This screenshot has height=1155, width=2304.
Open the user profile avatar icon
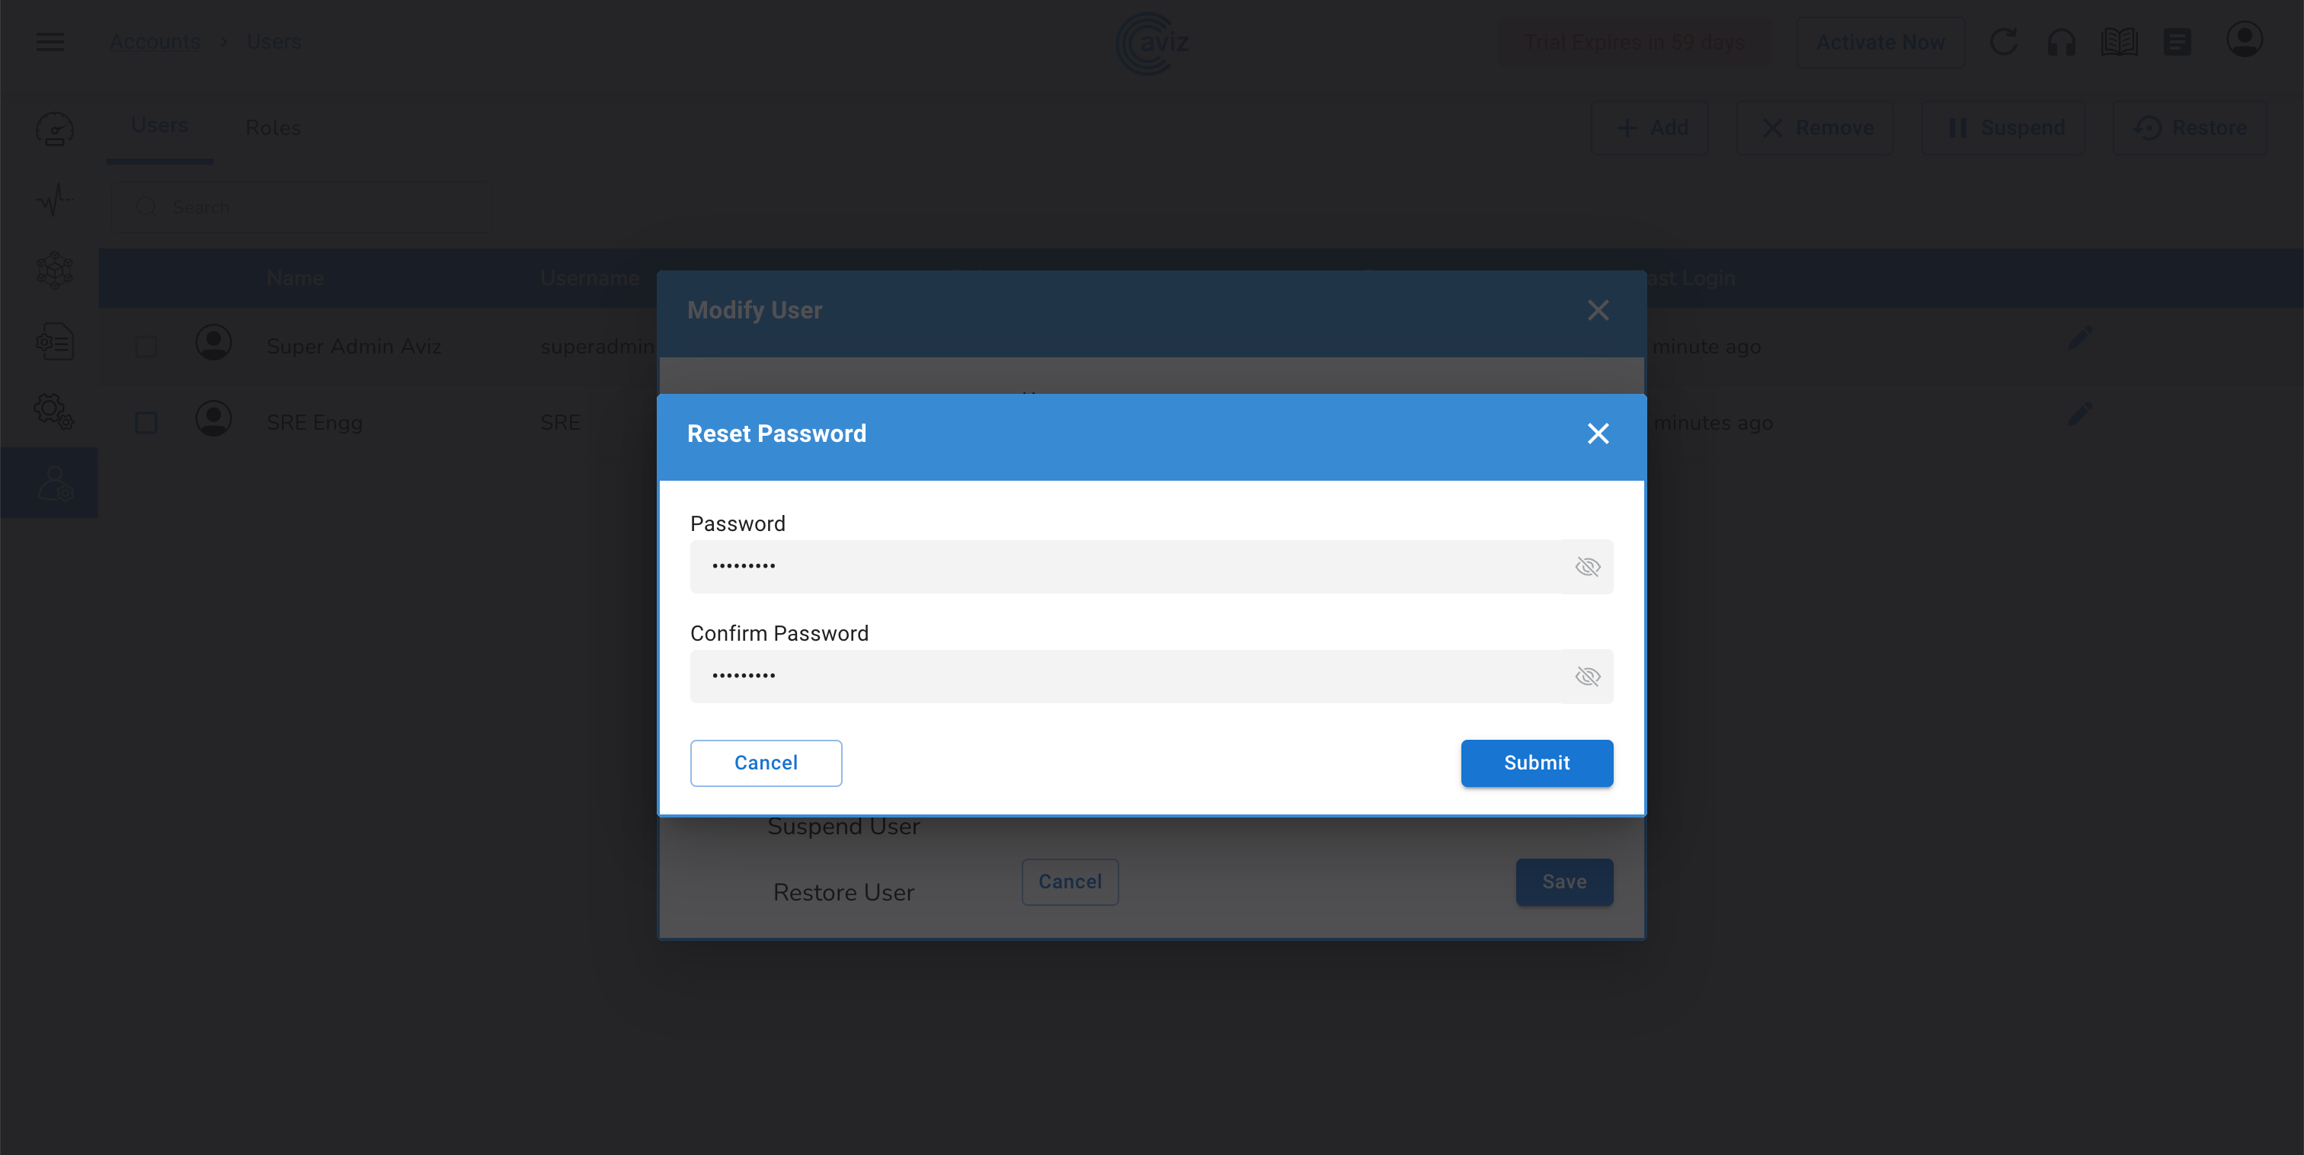(x=2244, y=40)
